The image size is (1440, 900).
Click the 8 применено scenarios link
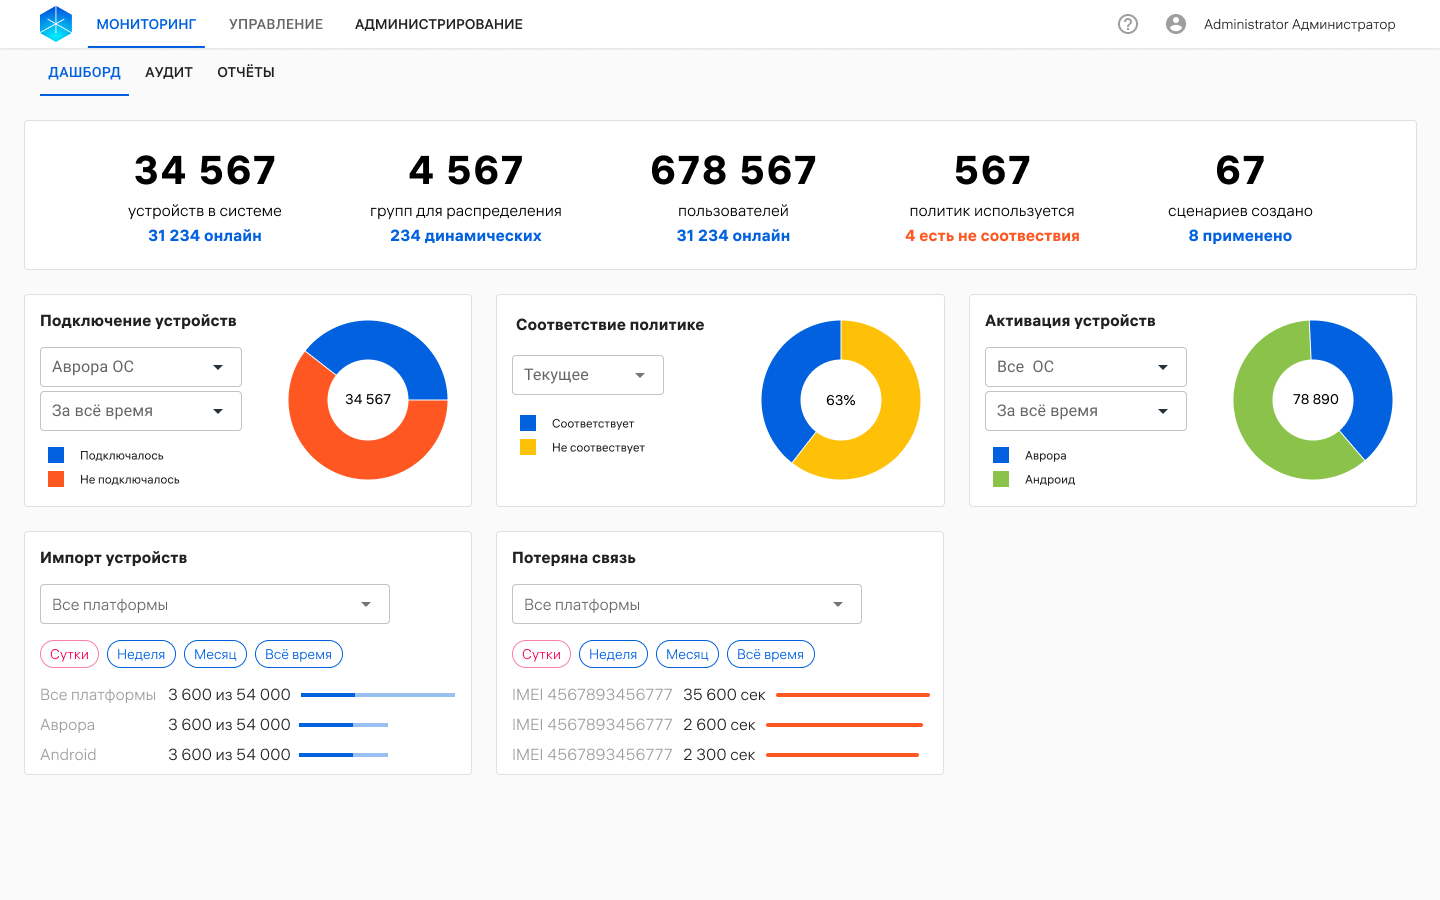[x=1240, y=236]
